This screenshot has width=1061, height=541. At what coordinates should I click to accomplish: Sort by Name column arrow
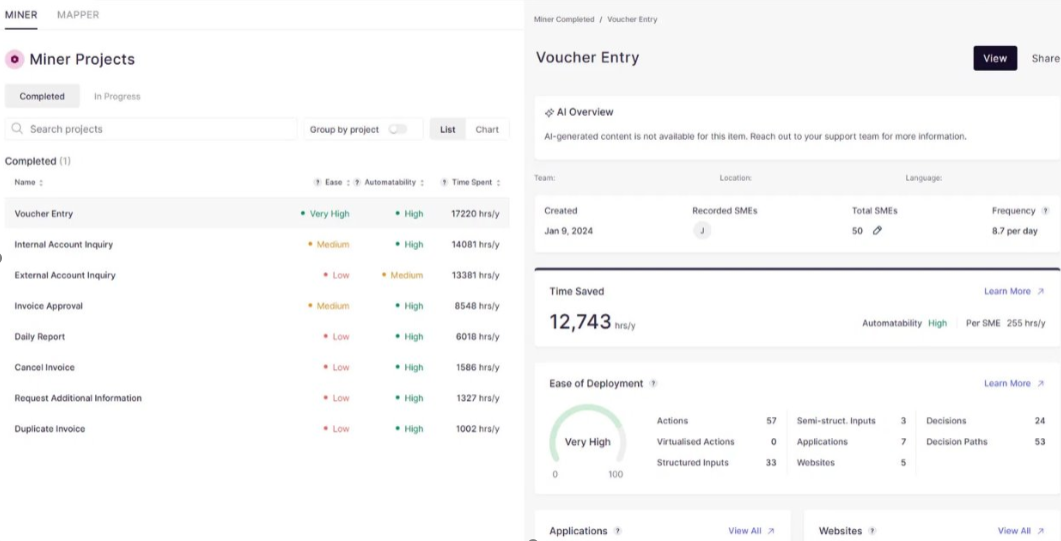tap(41, 183)
